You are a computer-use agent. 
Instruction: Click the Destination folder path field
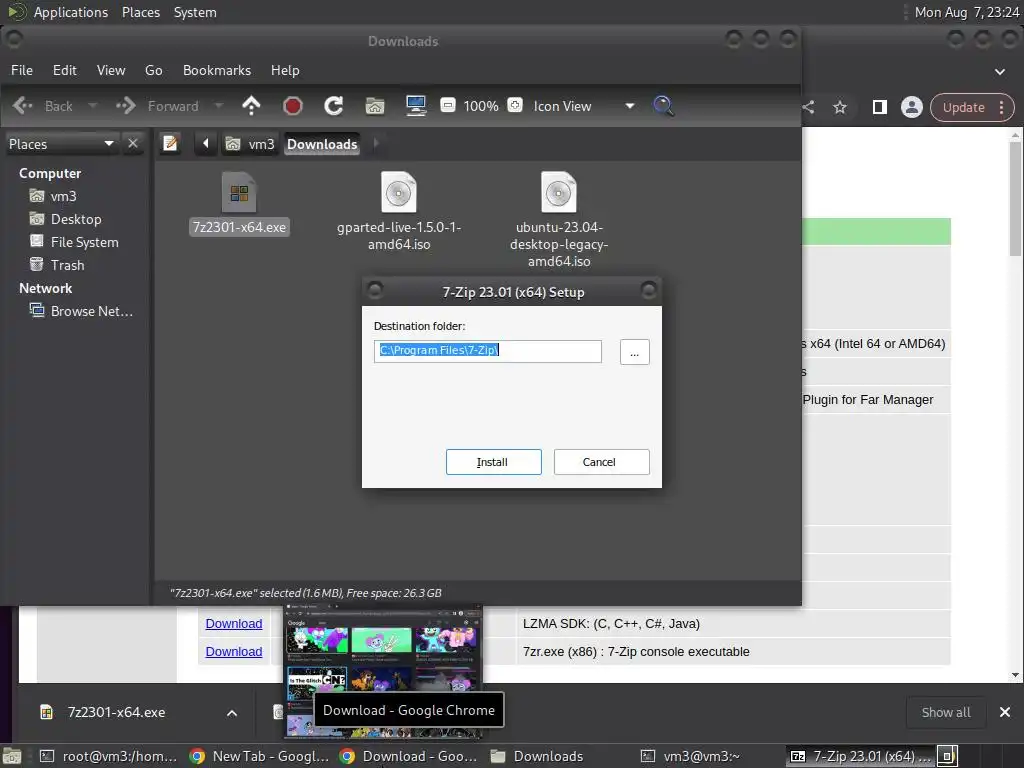487,351
